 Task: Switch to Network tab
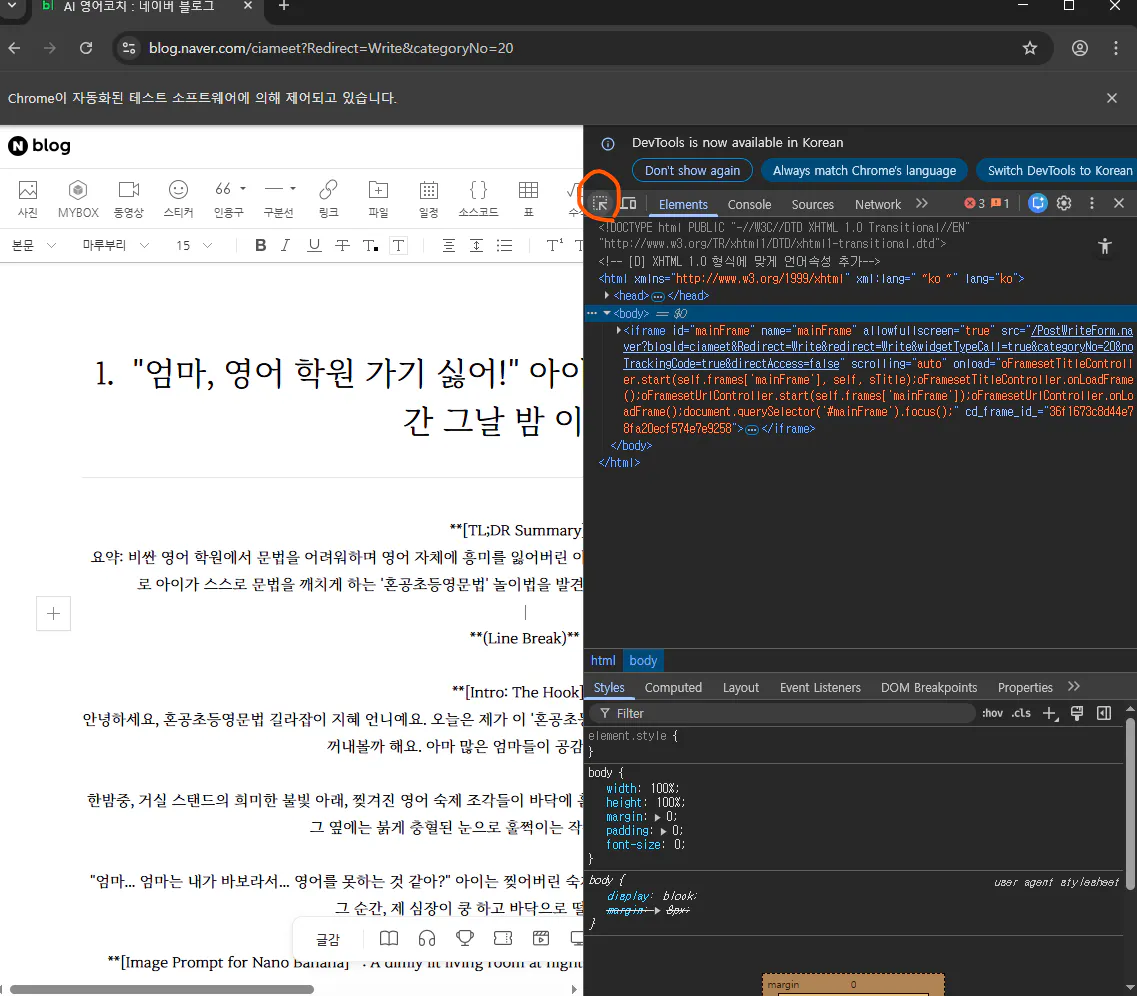[x=877, y=204]
